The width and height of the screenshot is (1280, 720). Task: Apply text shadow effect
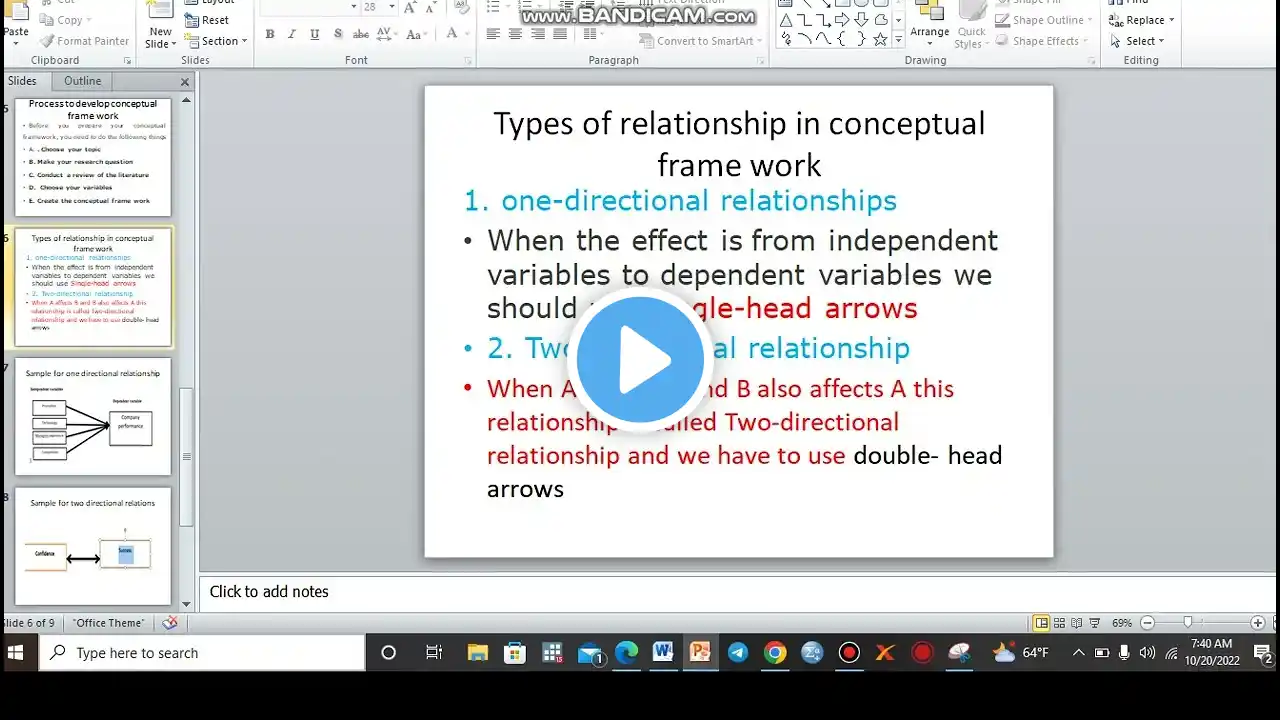[x=337, y=34]
